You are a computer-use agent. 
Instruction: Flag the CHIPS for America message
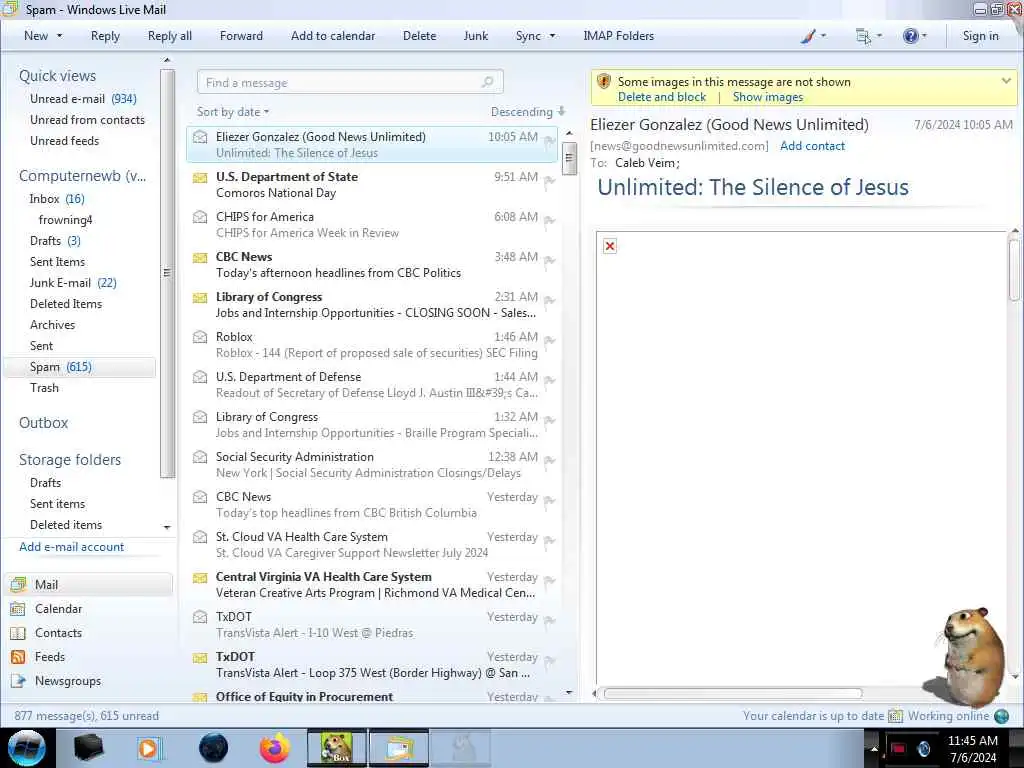pyautogui.click(x=549, y=221)
